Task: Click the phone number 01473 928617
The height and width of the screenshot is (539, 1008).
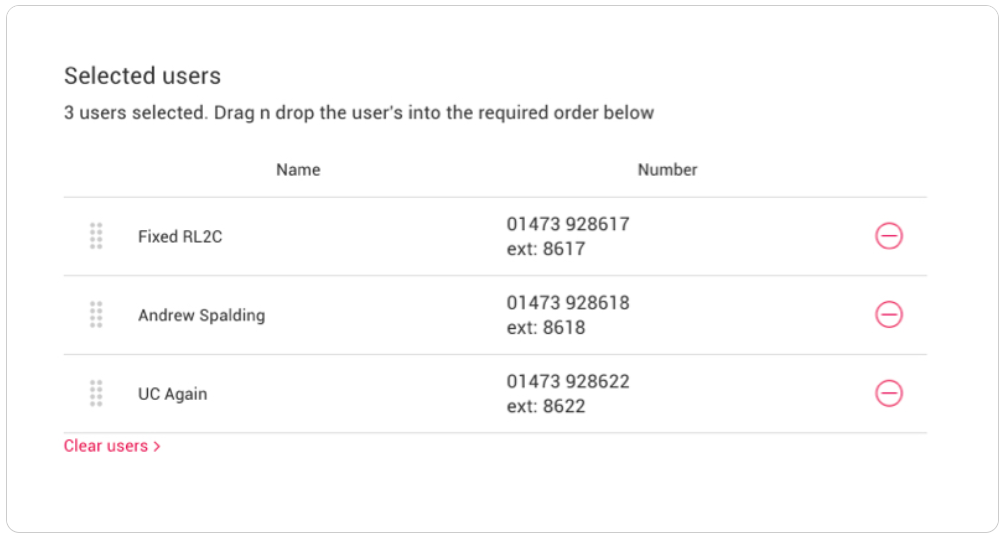Action: point(568,224)
